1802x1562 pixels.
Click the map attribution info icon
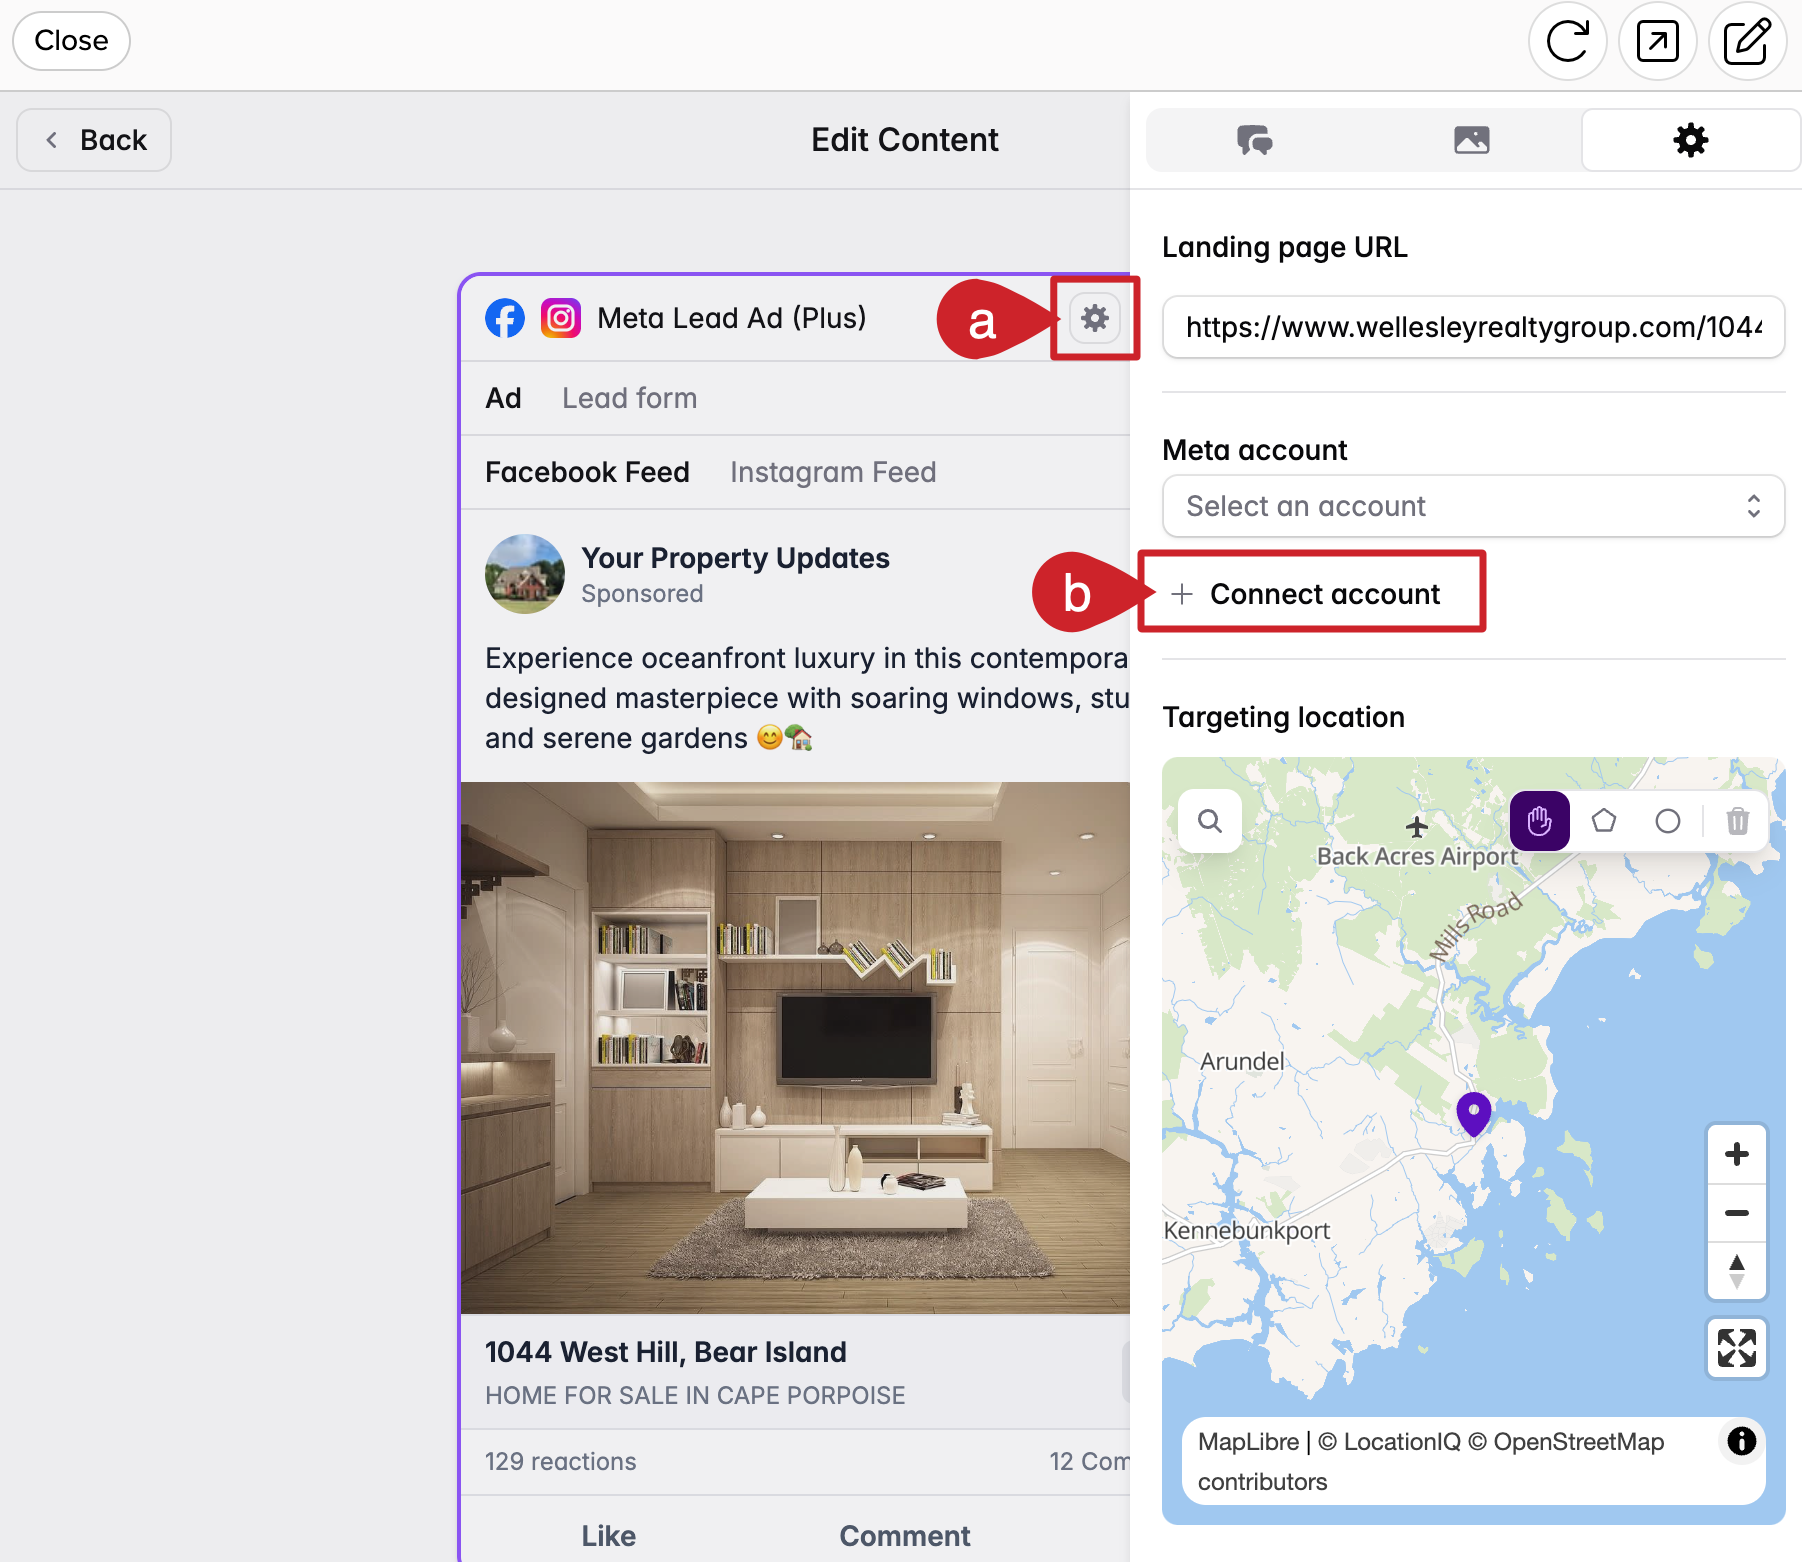1742,1441
